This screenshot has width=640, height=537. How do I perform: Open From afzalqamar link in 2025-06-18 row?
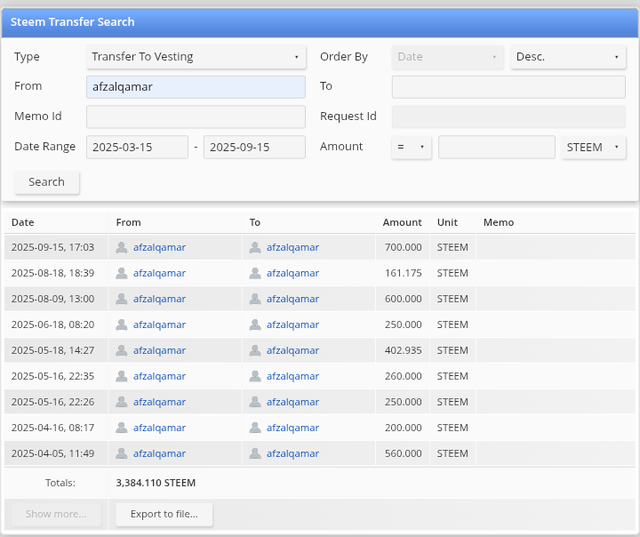tap(159, 324)
